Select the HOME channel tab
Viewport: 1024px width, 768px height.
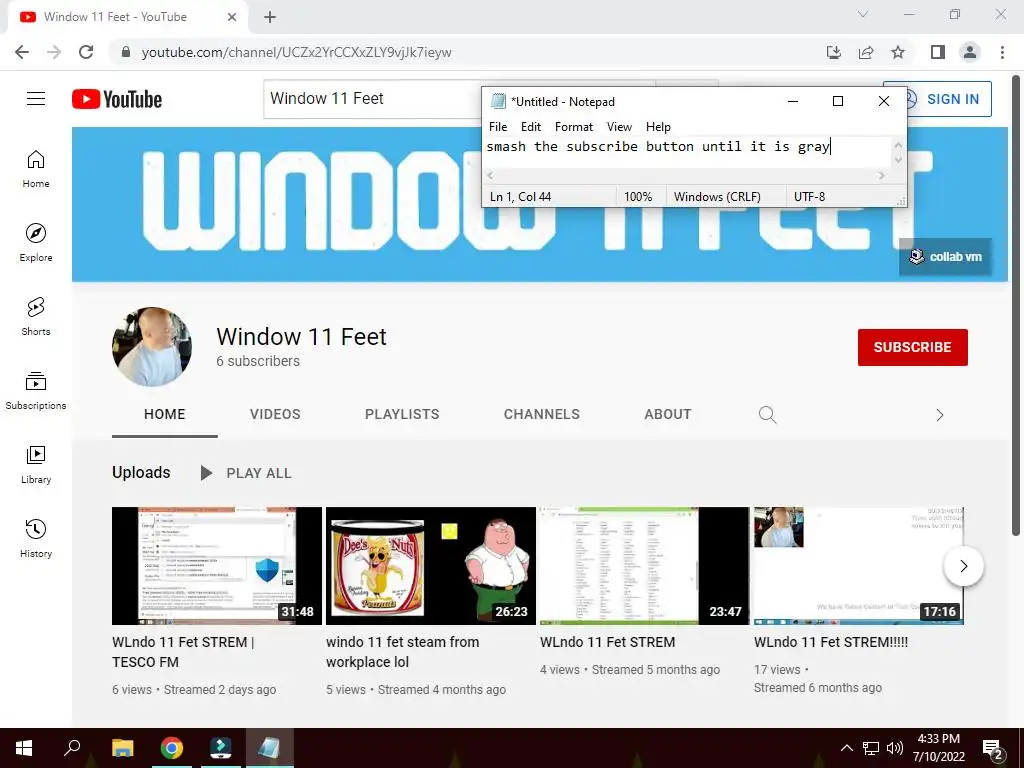coord(165,414)
